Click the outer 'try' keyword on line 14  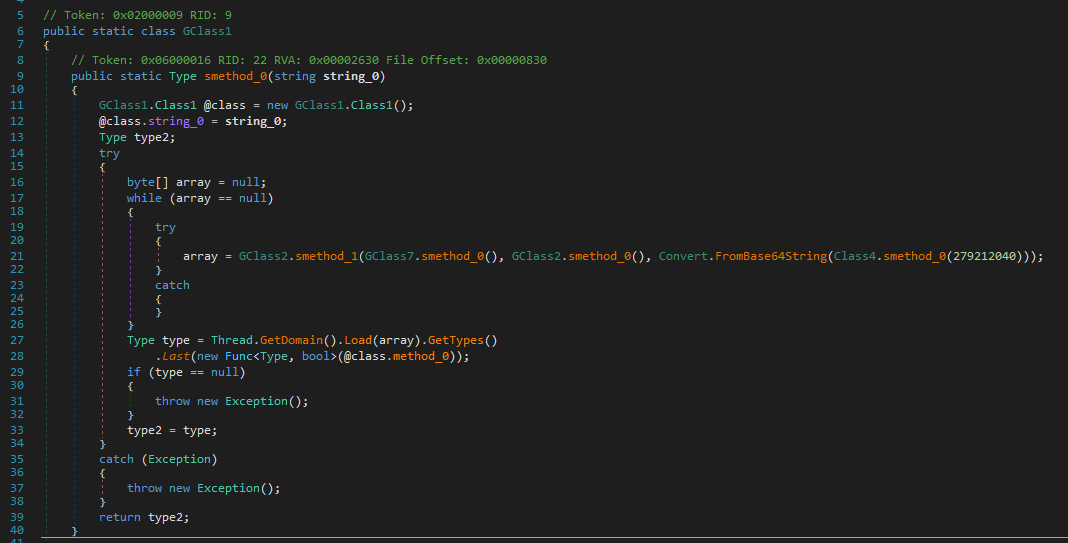tap(109, 153)
